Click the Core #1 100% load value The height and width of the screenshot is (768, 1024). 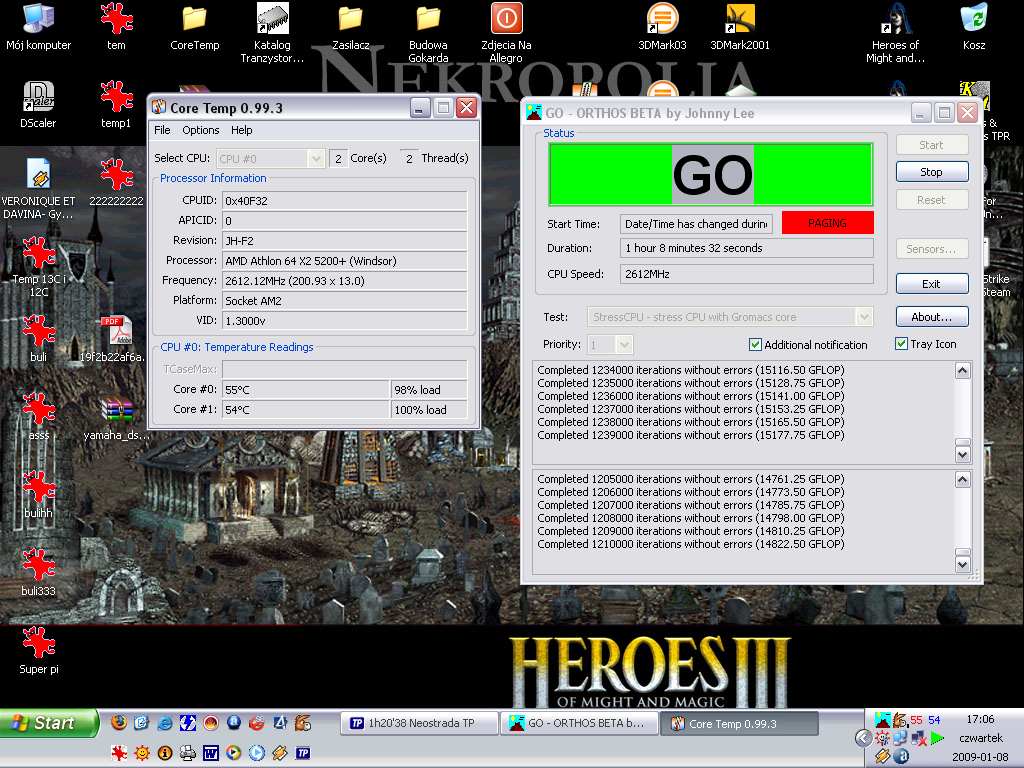coord(429,409)
